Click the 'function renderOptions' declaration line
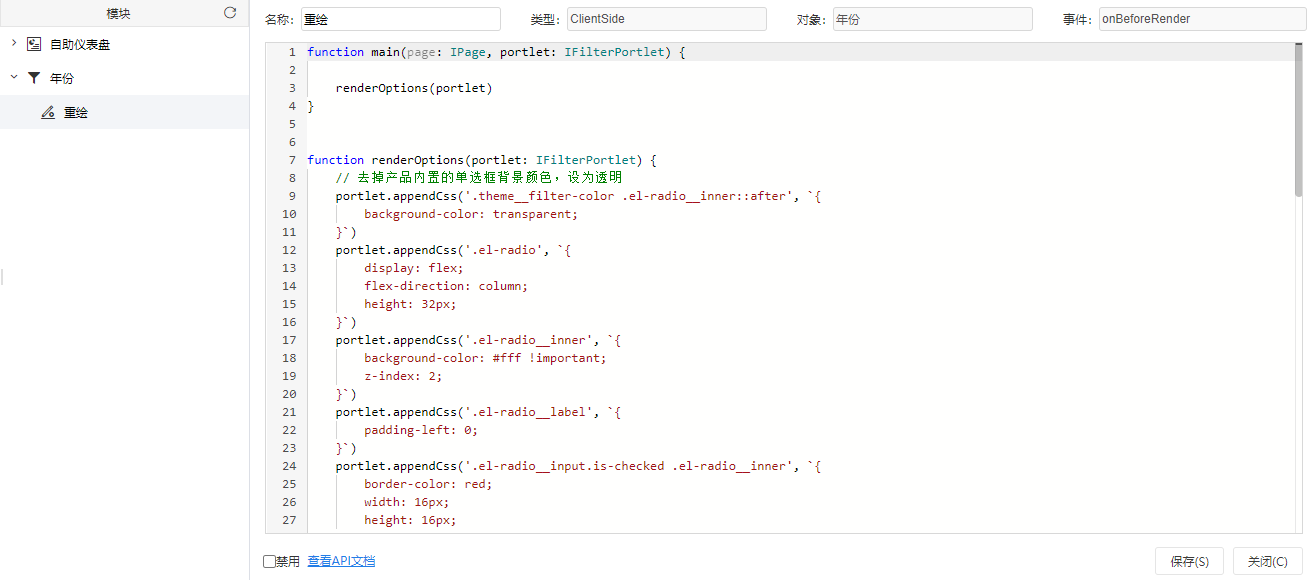The image size is (1313, 580). [x=482, y=160]
